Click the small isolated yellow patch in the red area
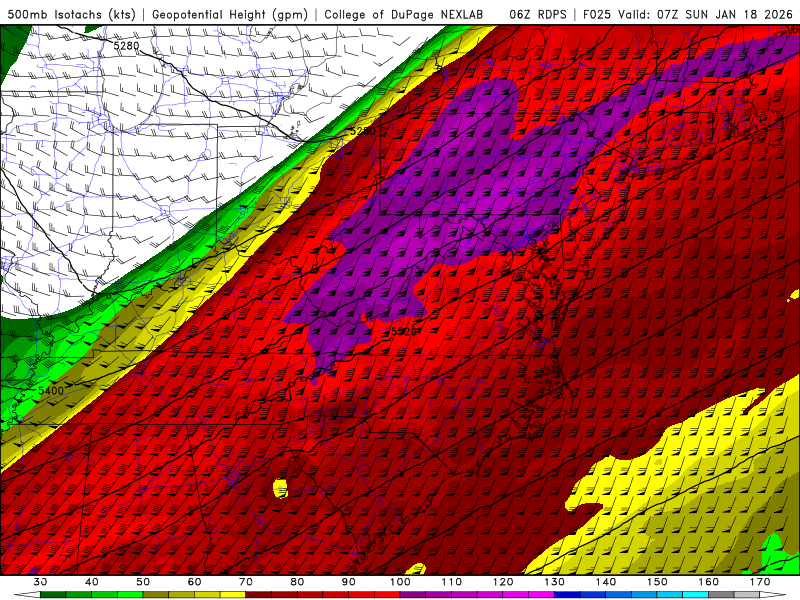This screenshot has width=800, height=600. point(280,488)
